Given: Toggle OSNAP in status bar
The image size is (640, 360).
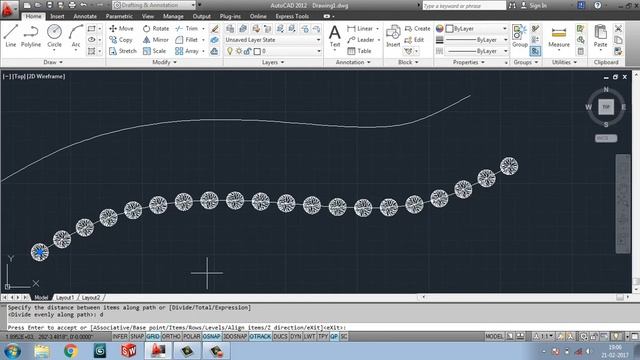Looking at the screenshot, I should (x=211, y=337).
